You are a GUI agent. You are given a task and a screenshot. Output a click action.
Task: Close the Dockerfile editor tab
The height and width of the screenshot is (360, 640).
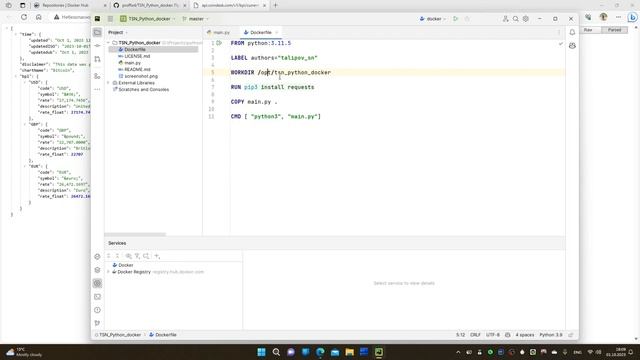coord(277,32)
